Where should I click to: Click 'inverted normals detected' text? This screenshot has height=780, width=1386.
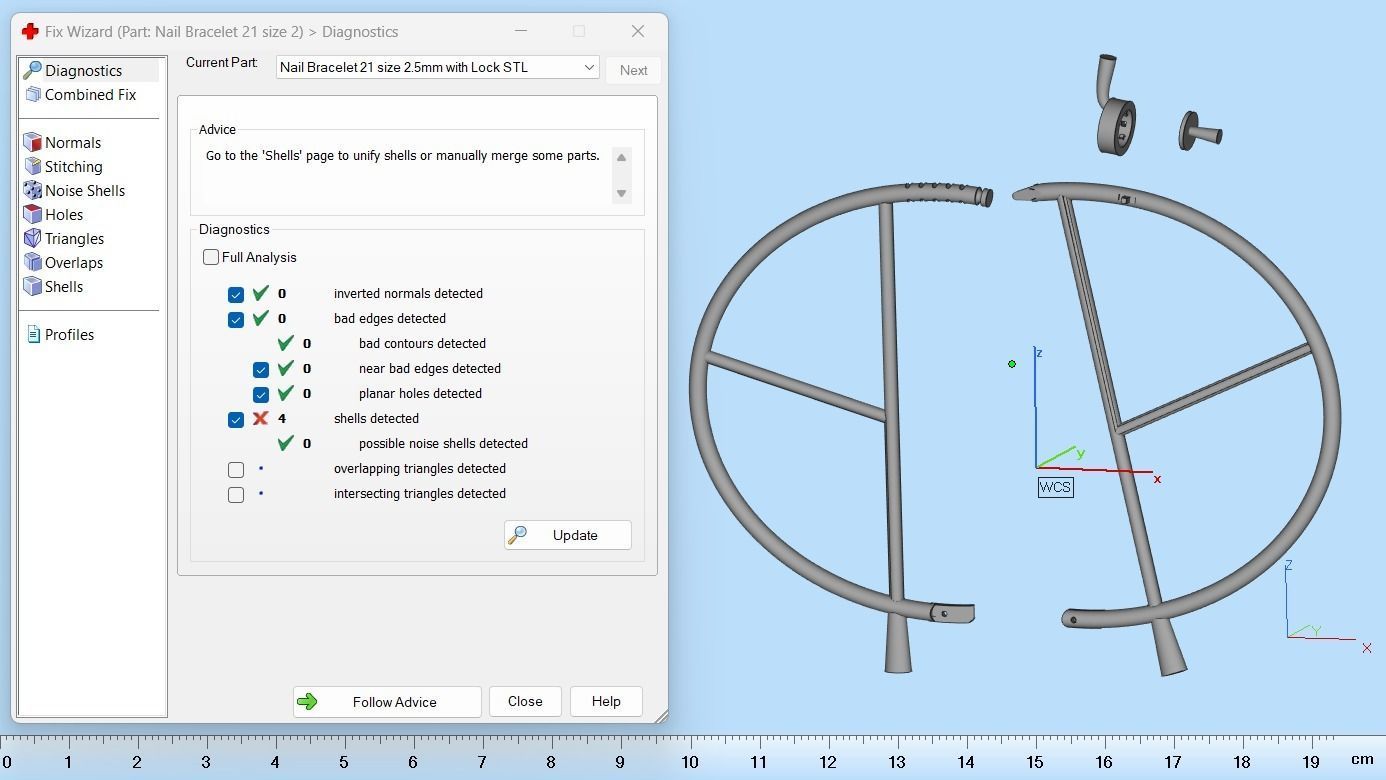click(x=408, y=293)
